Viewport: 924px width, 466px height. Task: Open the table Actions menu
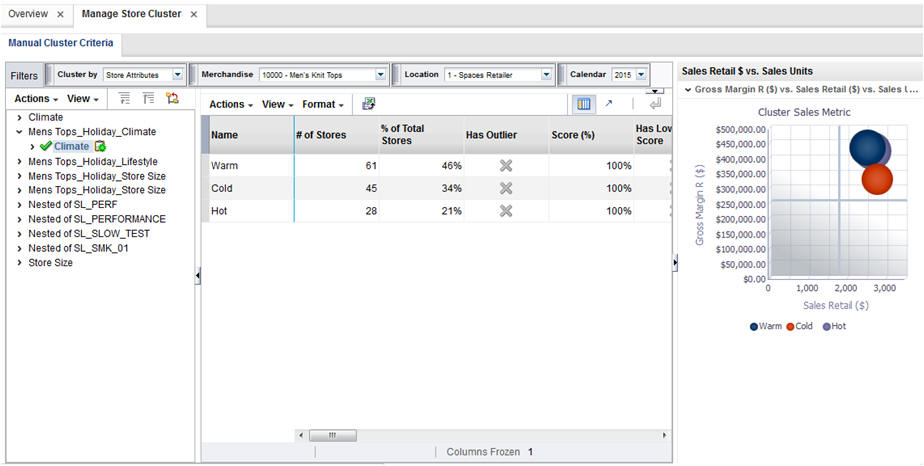click(231, 104)
